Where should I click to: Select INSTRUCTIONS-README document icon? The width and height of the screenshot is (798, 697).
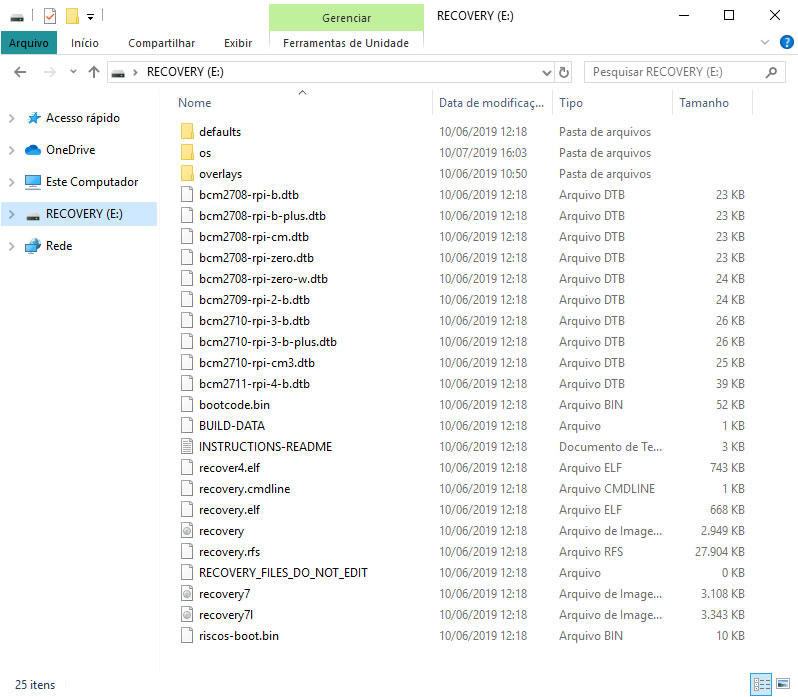187,446
